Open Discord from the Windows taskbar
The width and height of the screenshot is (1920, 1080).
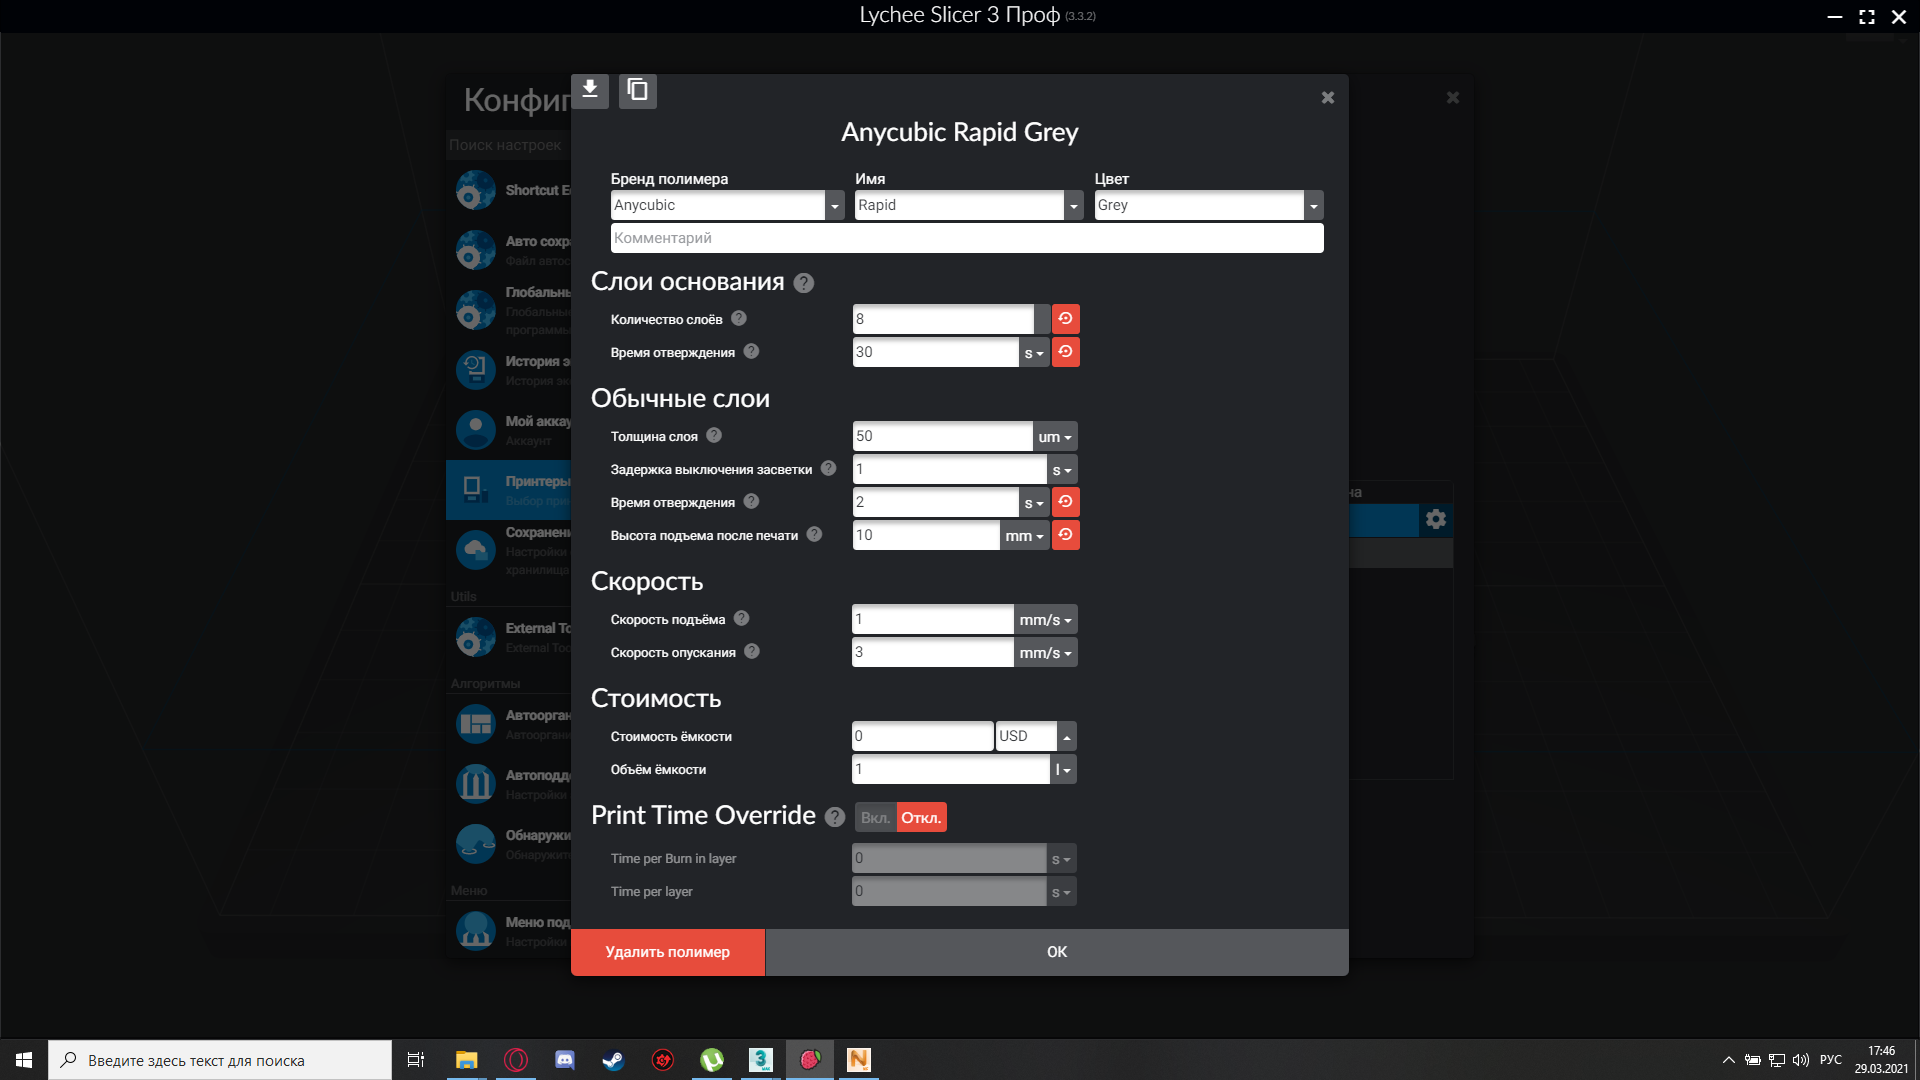[x=565, y=1060]
